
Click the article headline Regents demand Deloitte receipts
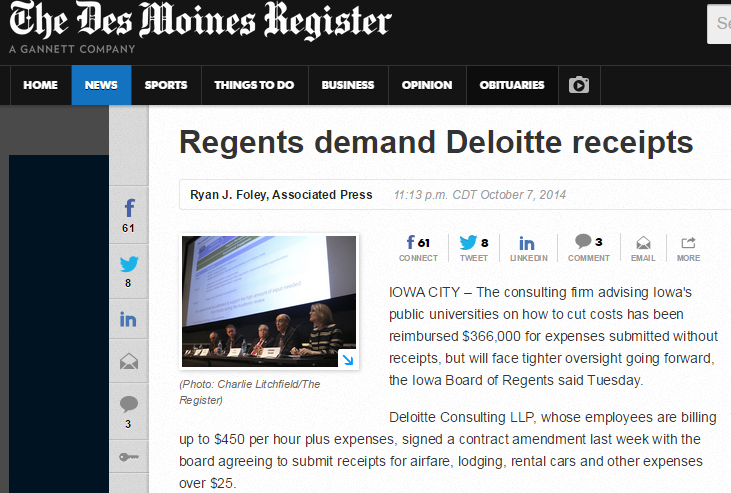tap(436, 142)
